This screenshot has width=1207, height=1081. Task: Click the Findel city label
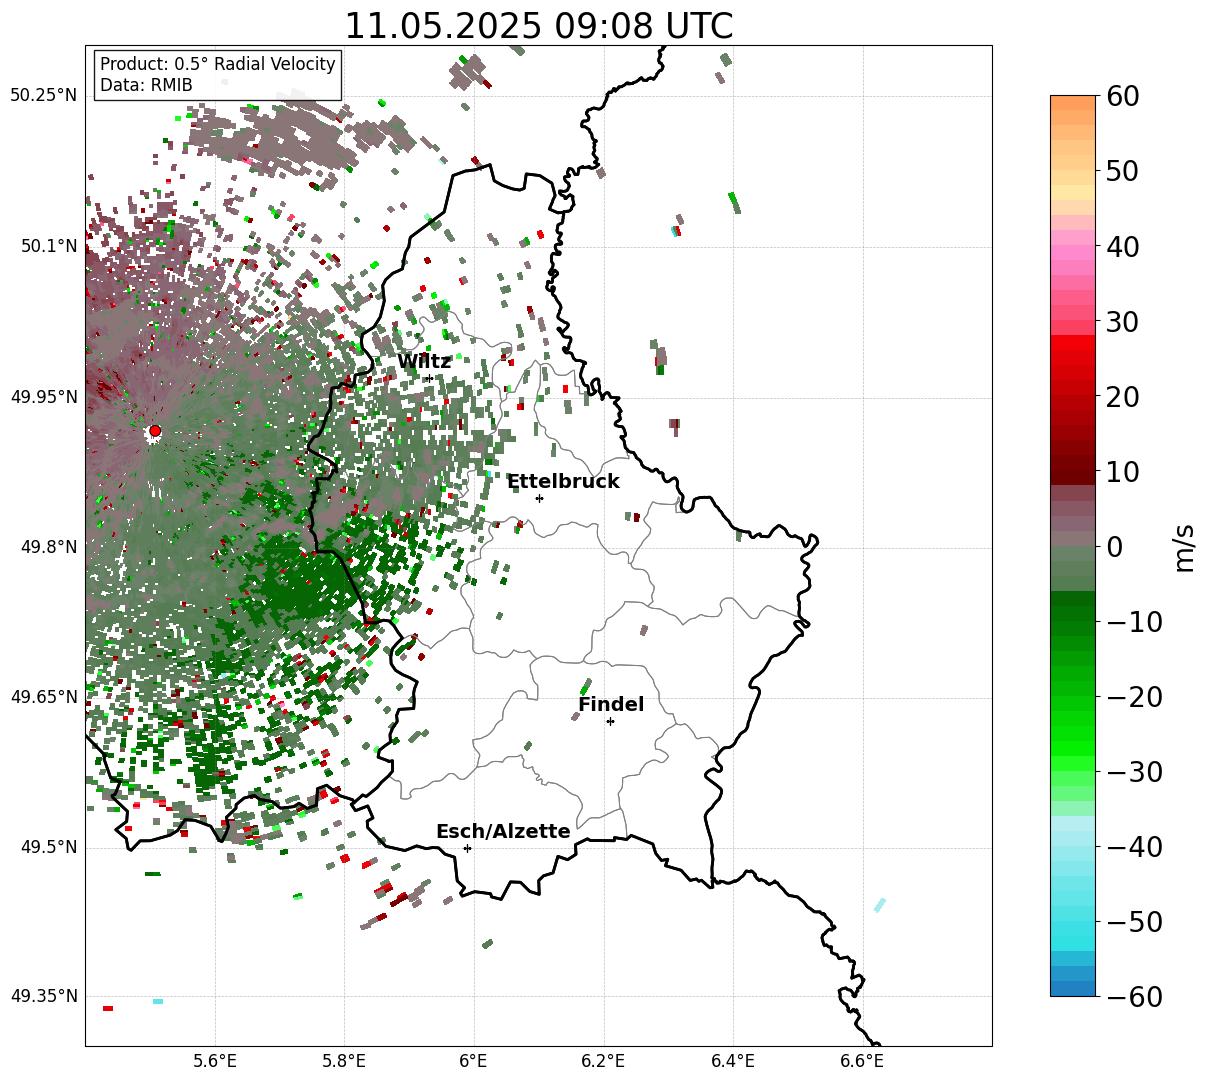[x=611, y=704]
